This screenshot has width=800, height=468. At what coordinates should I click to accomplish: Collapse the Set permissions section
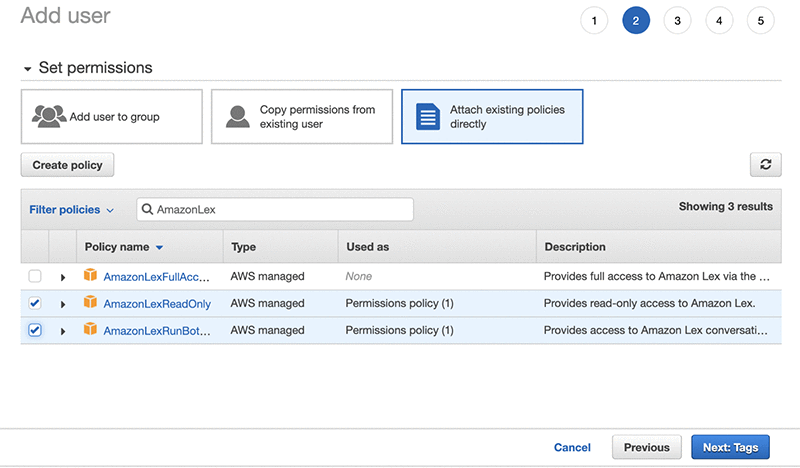click(x=28, y=68)
